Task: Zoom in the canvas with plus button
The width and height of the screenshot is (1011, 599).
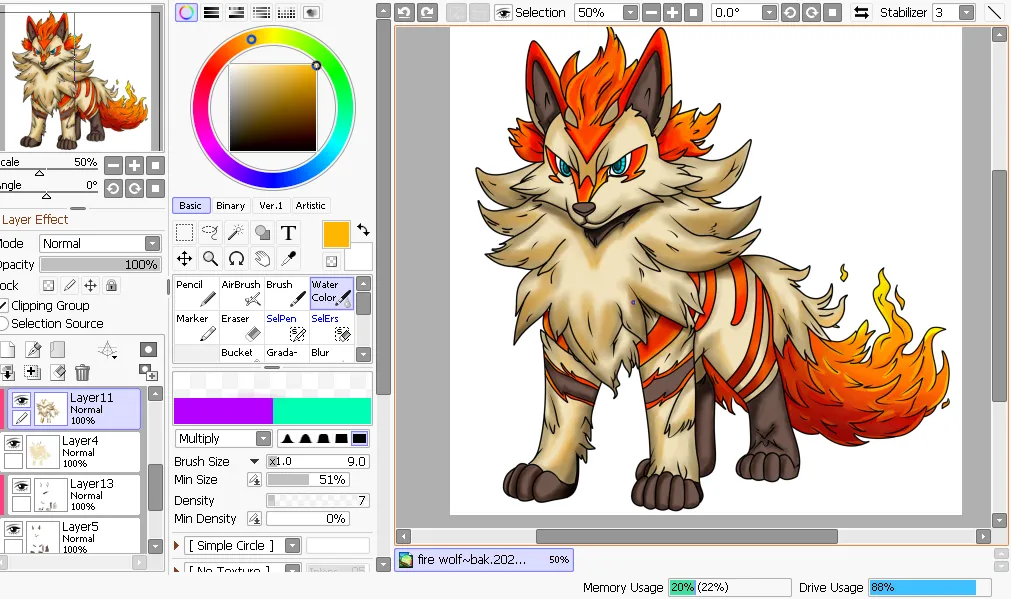Action: coord(672,12)
